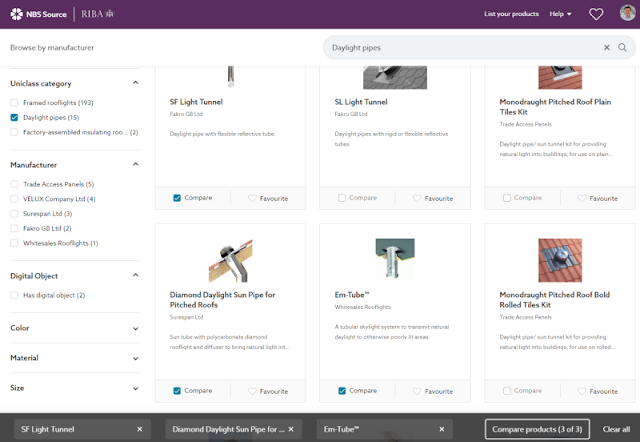The image size is (640, 442).
Task: Remove Diamond Daylight Sun Pipe from compare bar
Action: point(291,429)
